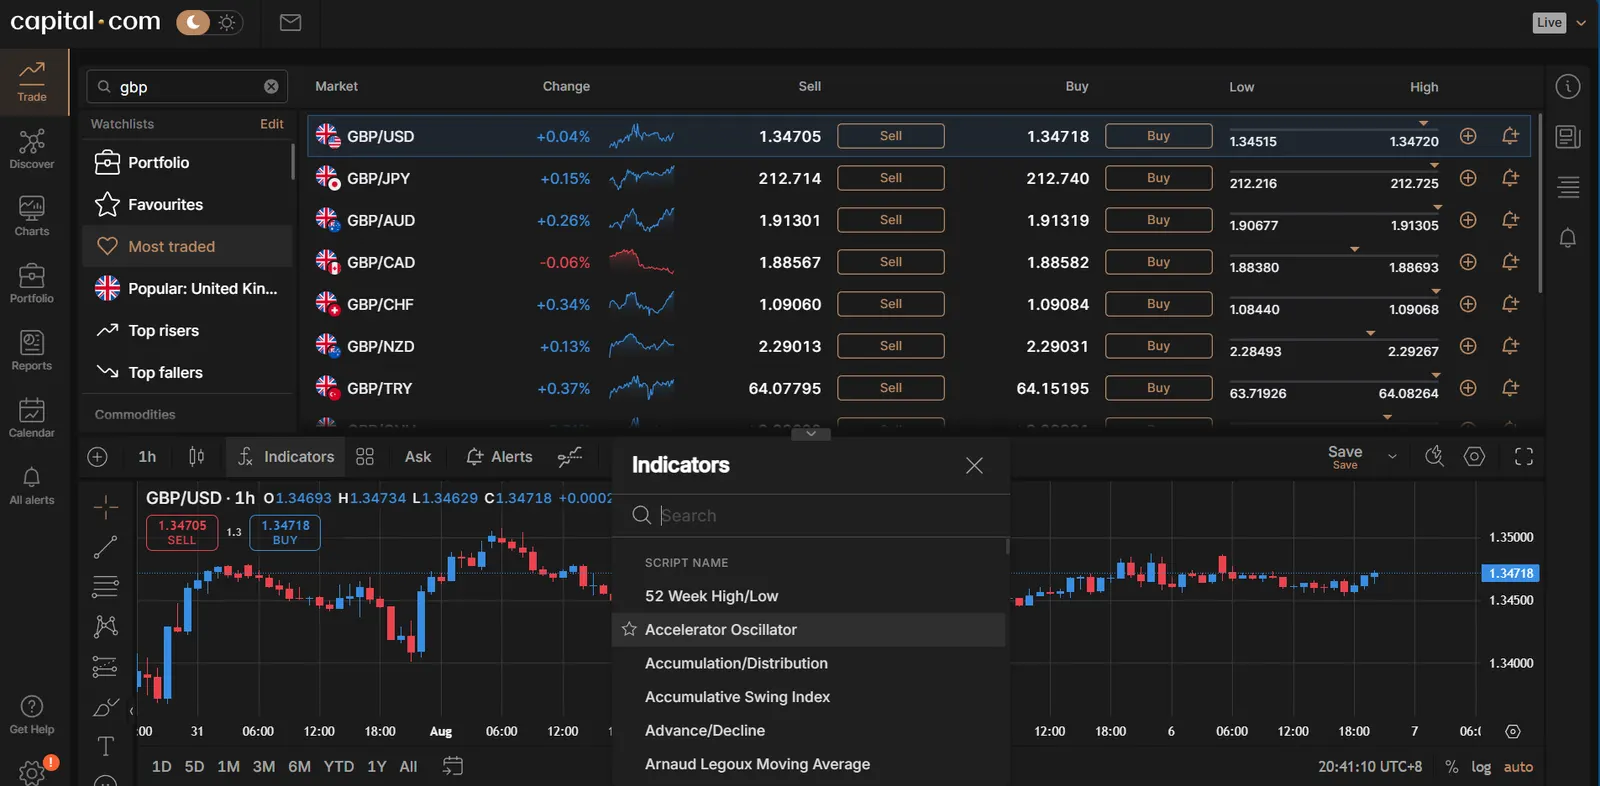Set price alert bell for GBP/JPY

coord(1510,178)
